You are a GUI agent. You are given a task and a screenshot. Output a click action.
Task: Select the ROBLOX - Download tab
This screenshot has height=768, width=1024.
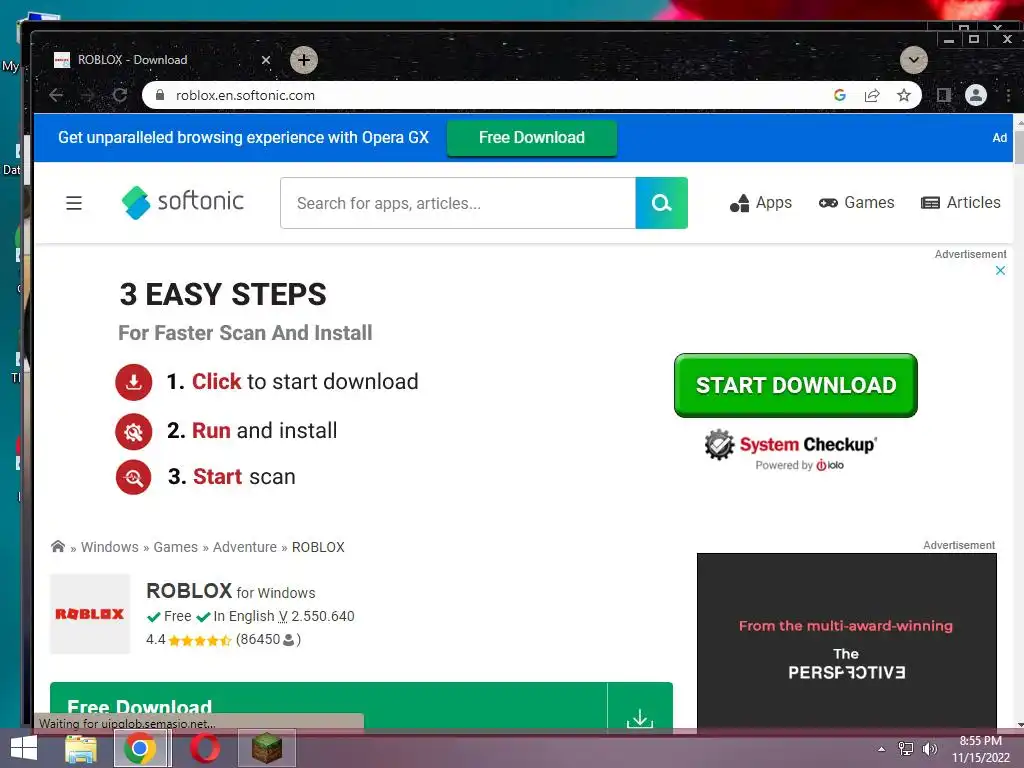tap(160, 60)
